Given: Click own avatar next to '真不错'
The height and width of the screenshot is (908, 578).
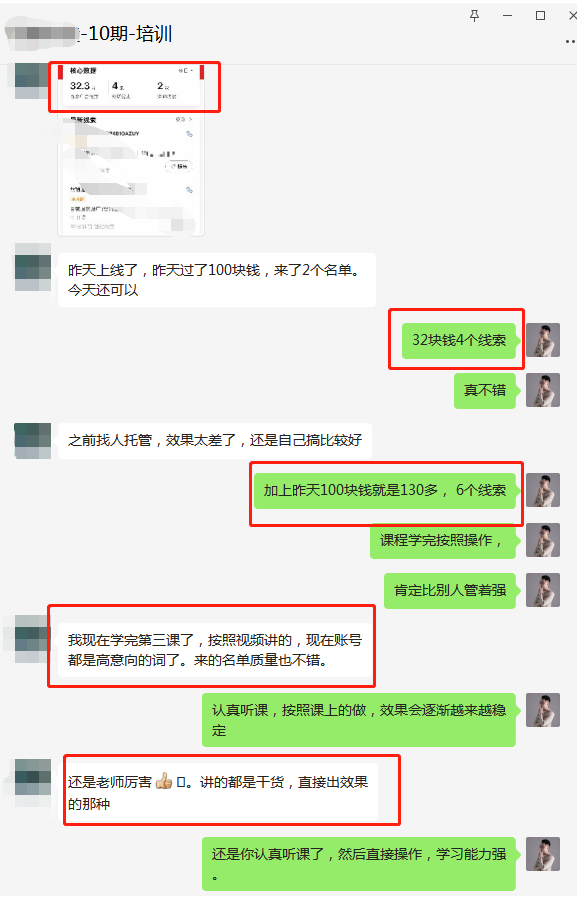Looking at the screenshot, I should [543, 390].
